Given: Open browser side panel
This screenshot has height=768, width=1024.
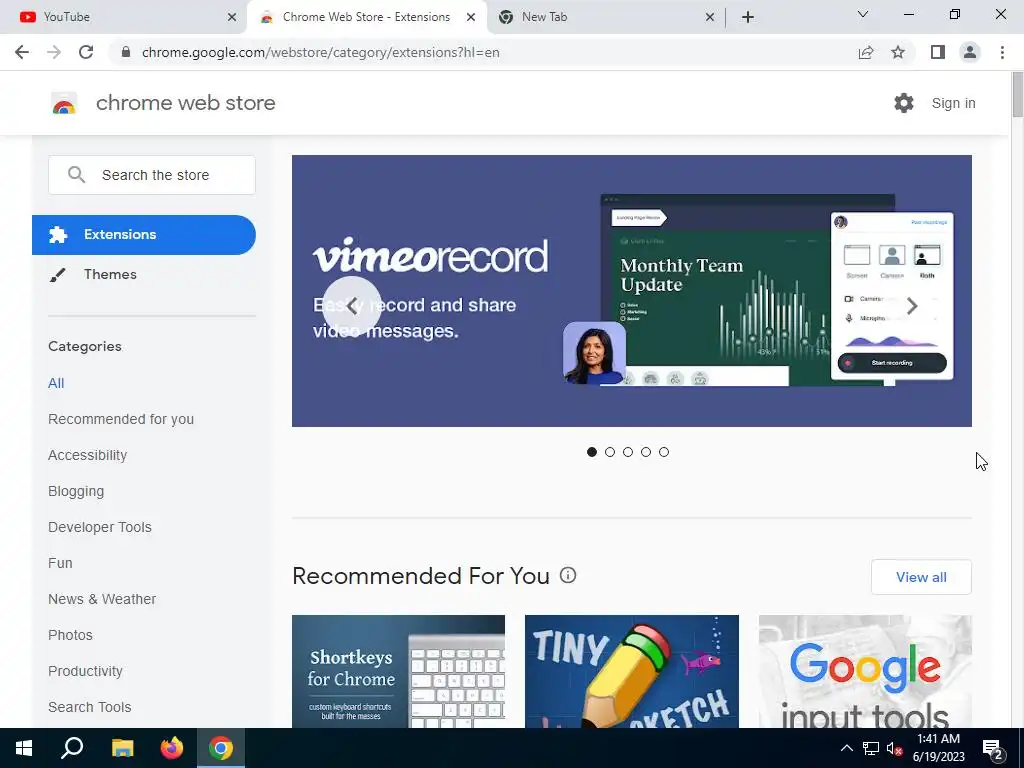Looking at the screenshot, I should [938, 52].
